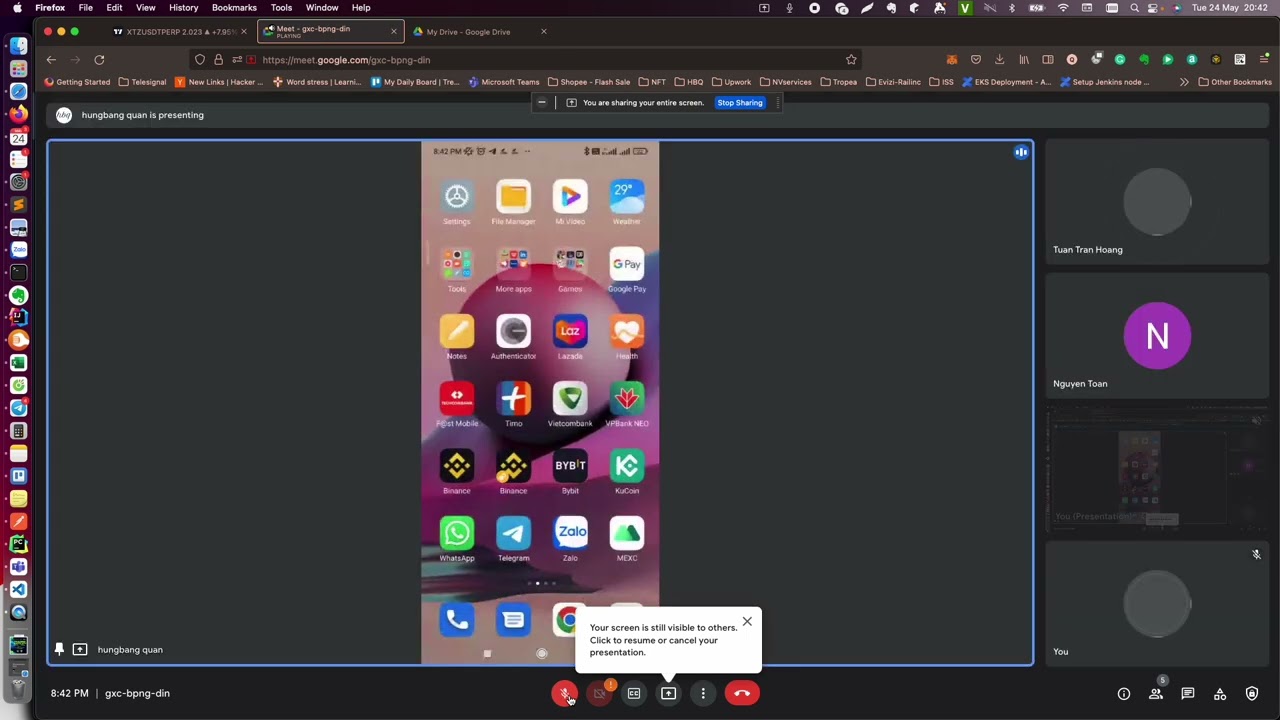Select your presentation preview tile
1280x720 pixels.
pos(1157,468)
